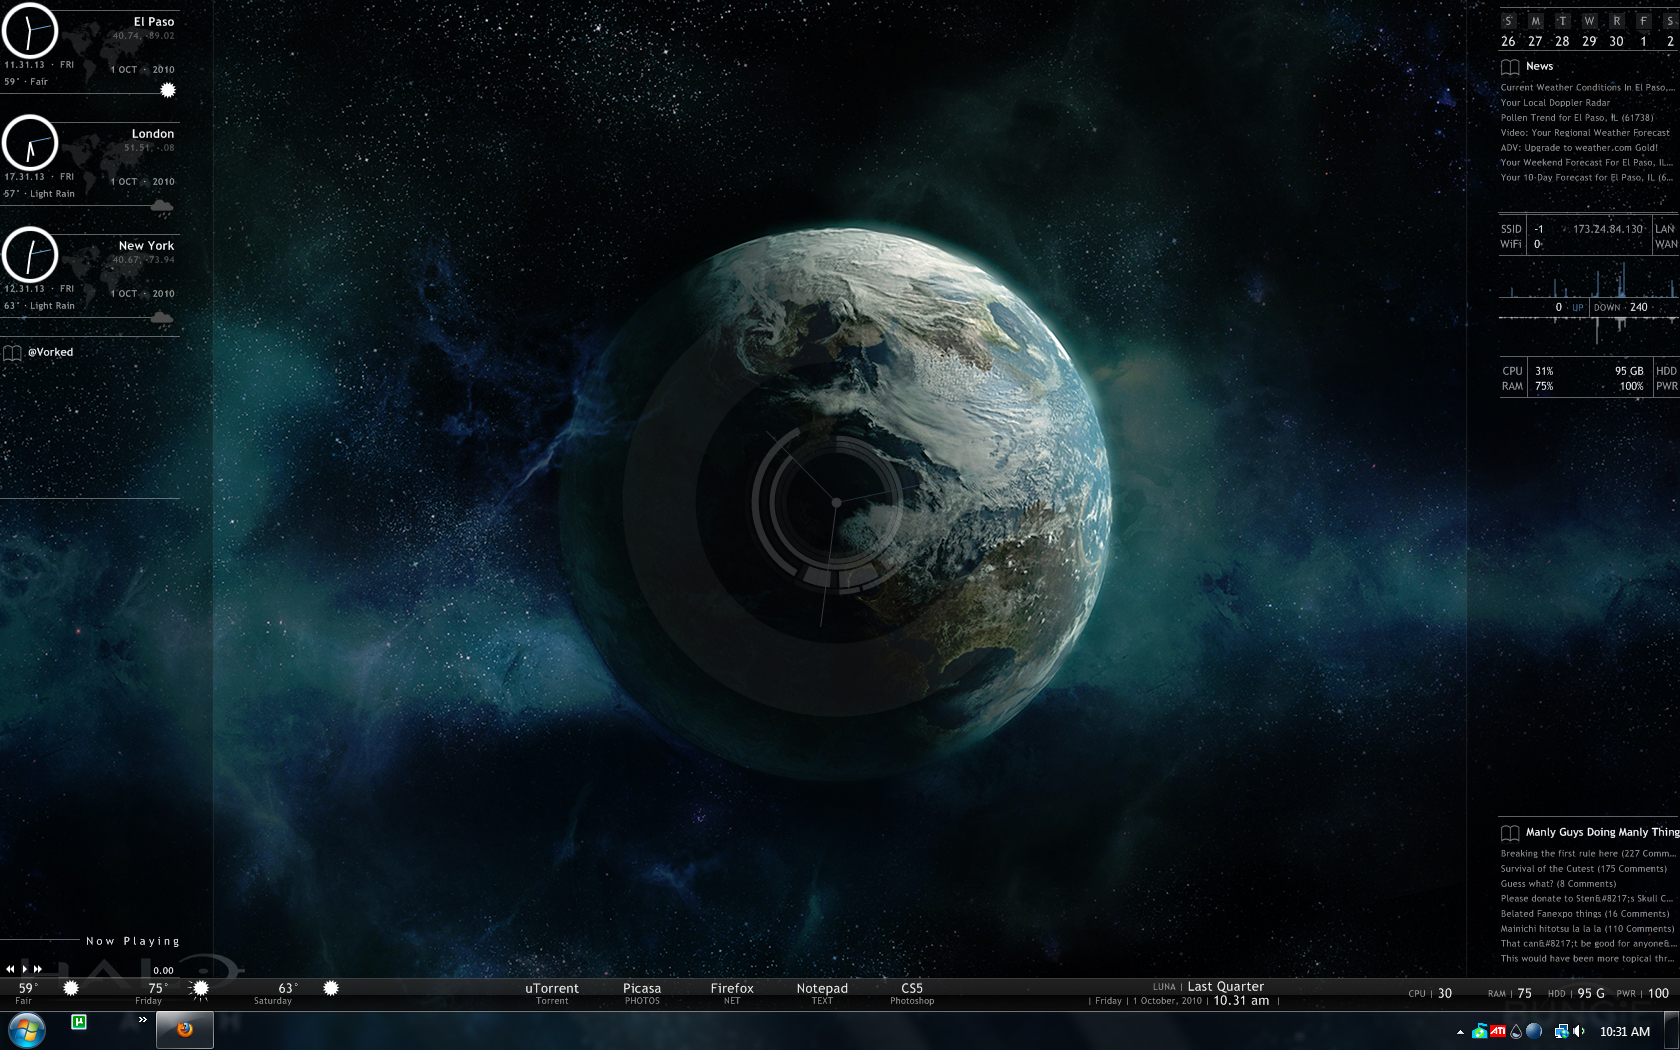Launch CS5 Photoshop from launcher bar
This screenshot has width=1680, height=1050.
click(x=912, y=993)
